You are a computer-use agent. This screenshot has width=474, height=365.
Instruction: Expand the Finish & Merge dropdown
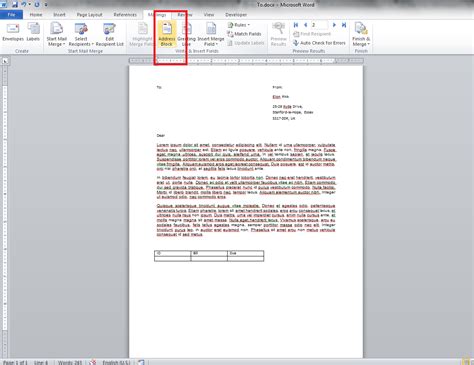[x=361, y=35]
